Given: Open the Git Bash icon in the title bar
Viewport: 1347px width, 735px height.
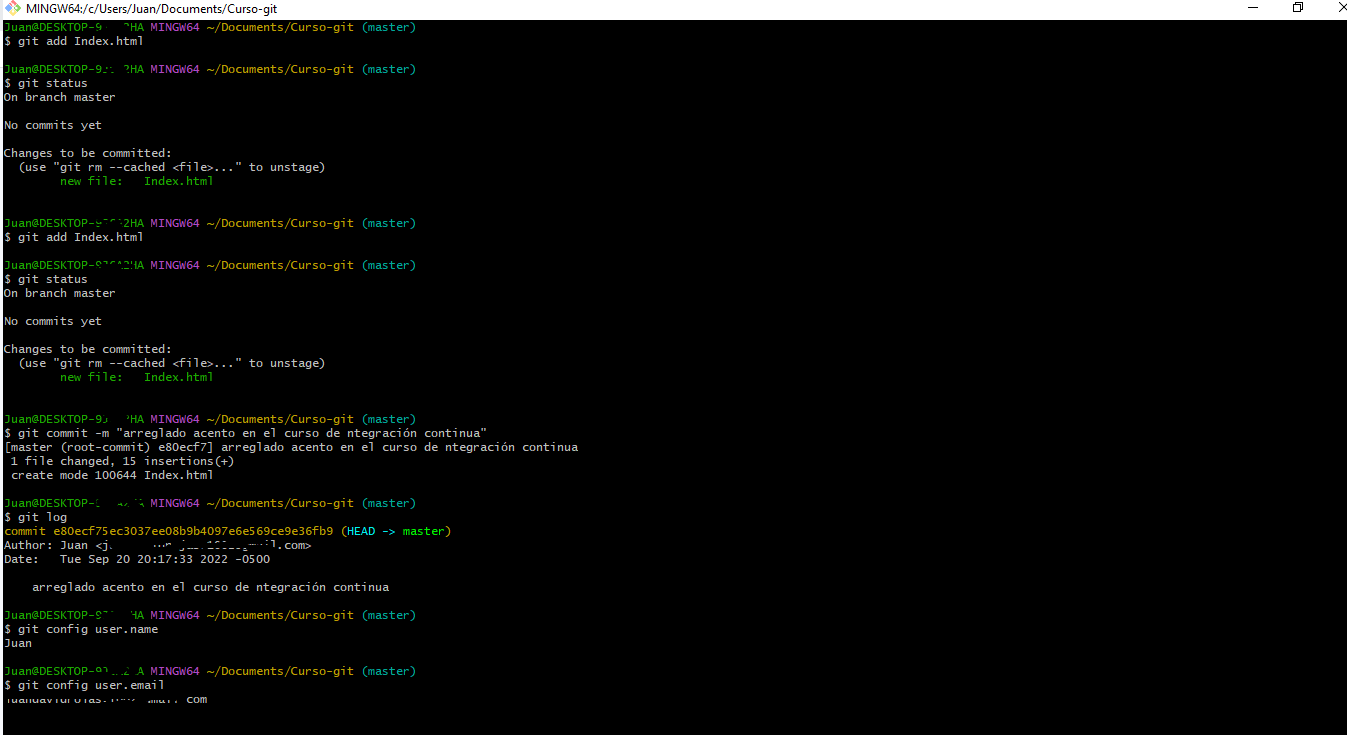Looking at the screenshot, I should pyautogui.click(x=12, y=8).
